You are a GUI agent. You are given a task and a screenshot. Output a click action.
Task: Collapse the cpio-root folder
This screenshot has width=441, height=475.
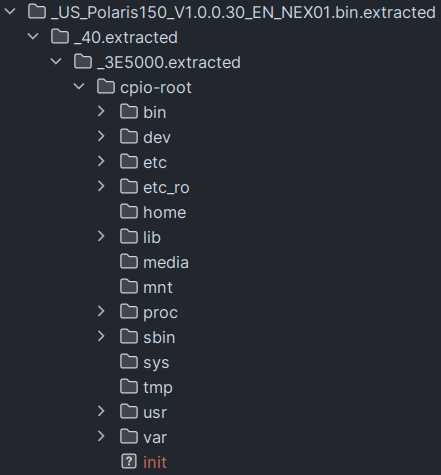click(x=79, y=87)
